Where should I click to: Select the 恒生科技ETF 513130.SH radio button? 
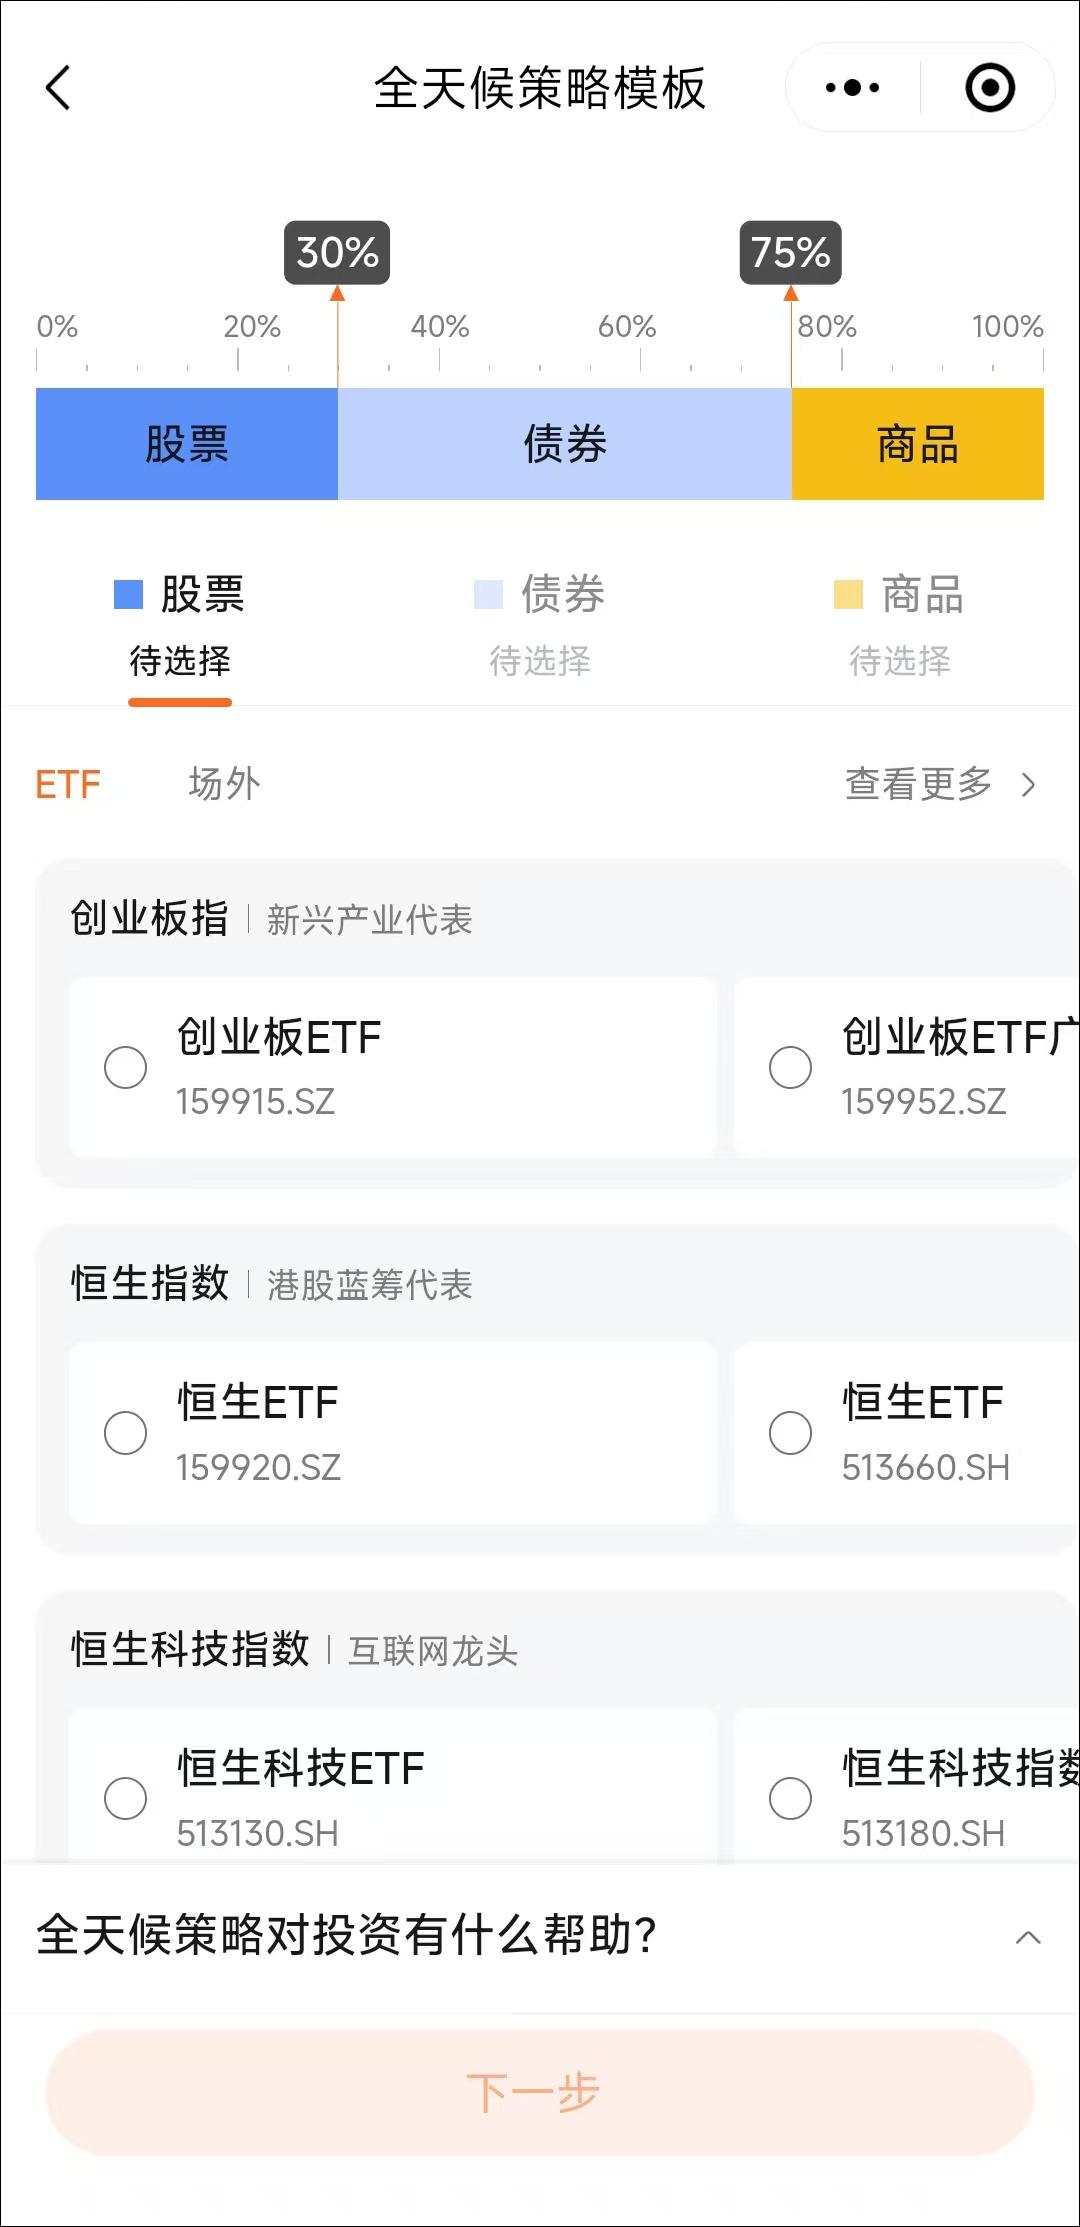[x=126, y=1798]
